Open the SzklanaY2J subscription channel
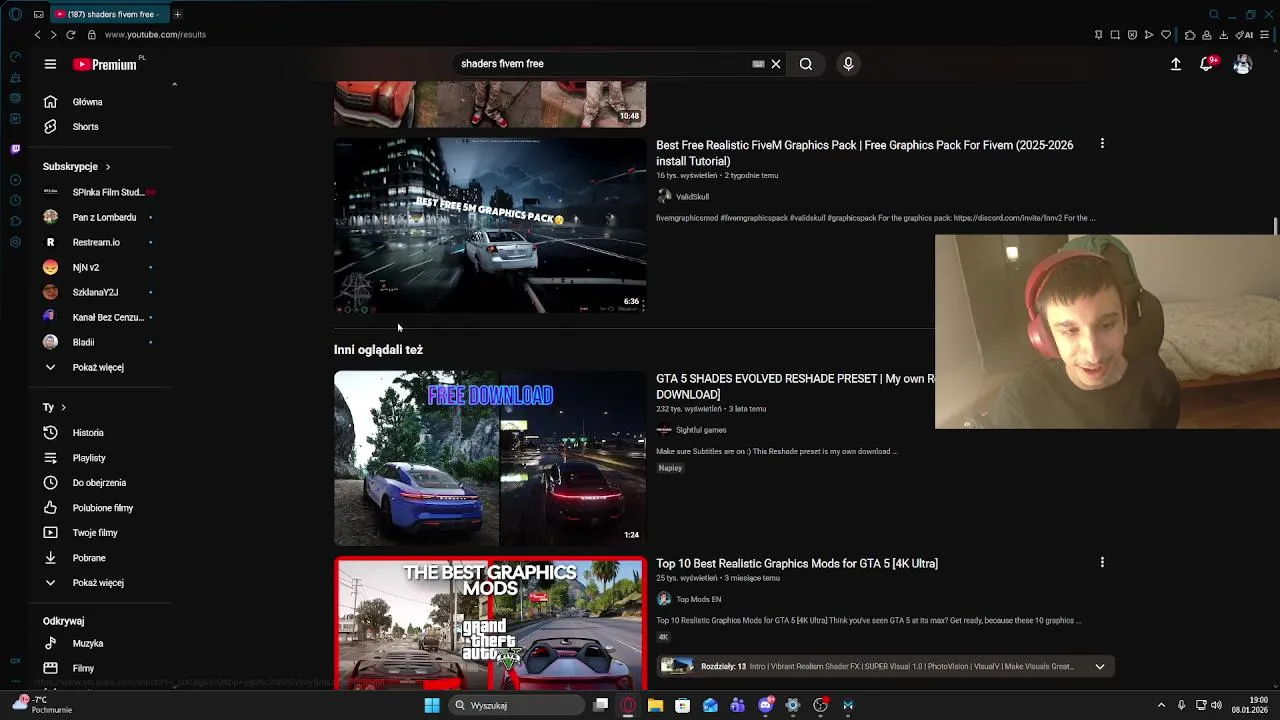 95,292
